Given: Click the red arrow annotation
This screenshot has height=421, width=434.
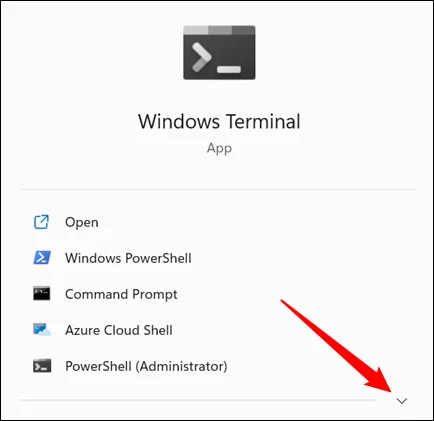Looking at the screenshot, I should [x=337, y=346].
